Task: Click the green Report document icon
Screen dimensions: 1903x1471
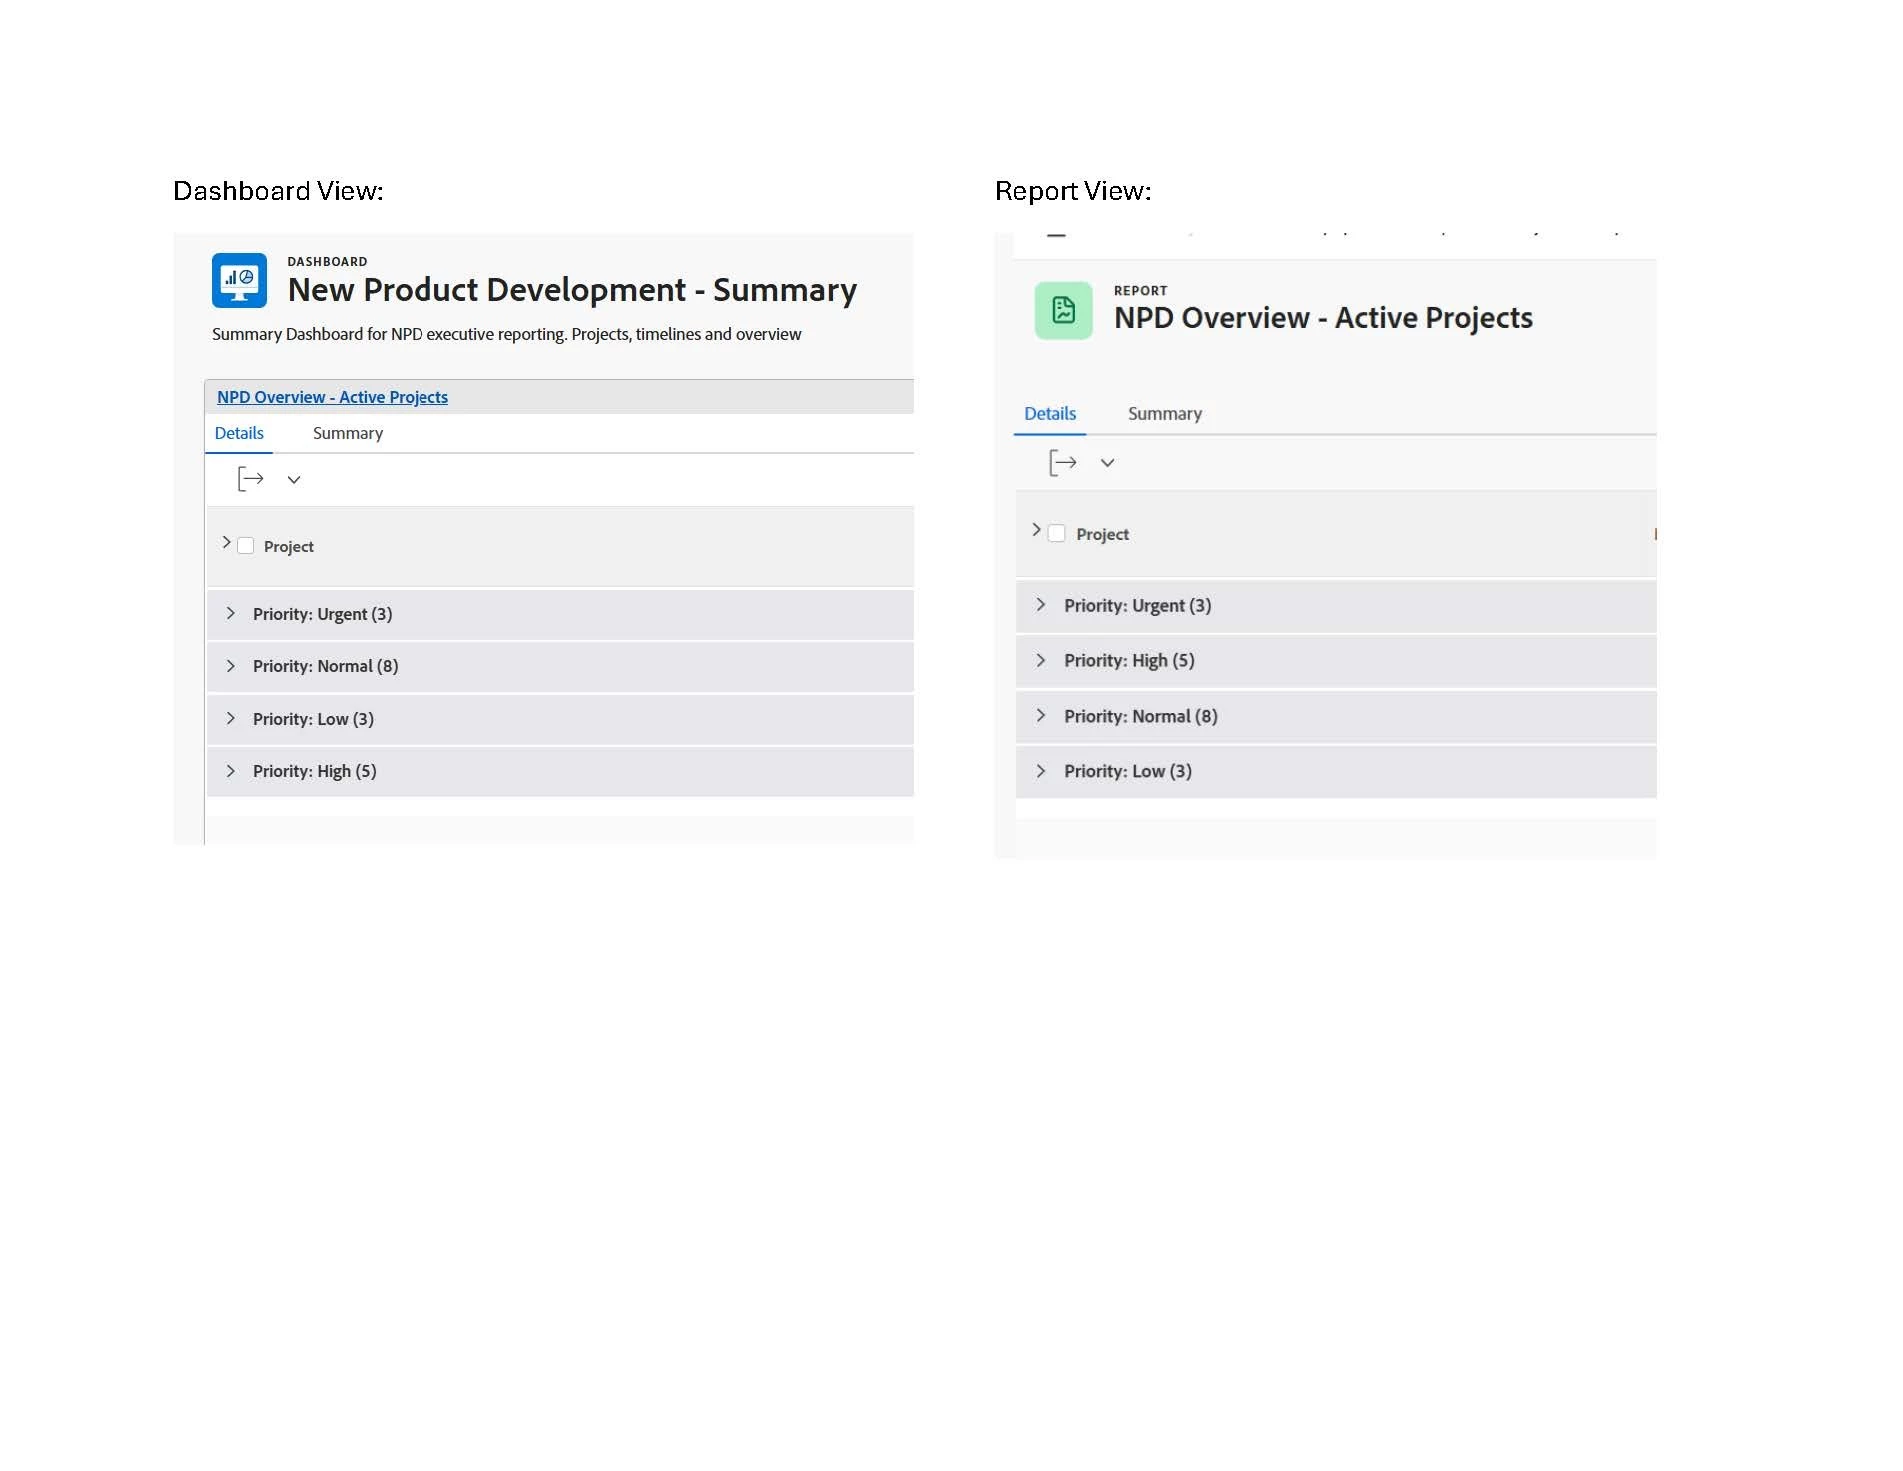Action: click(1063, 310)
